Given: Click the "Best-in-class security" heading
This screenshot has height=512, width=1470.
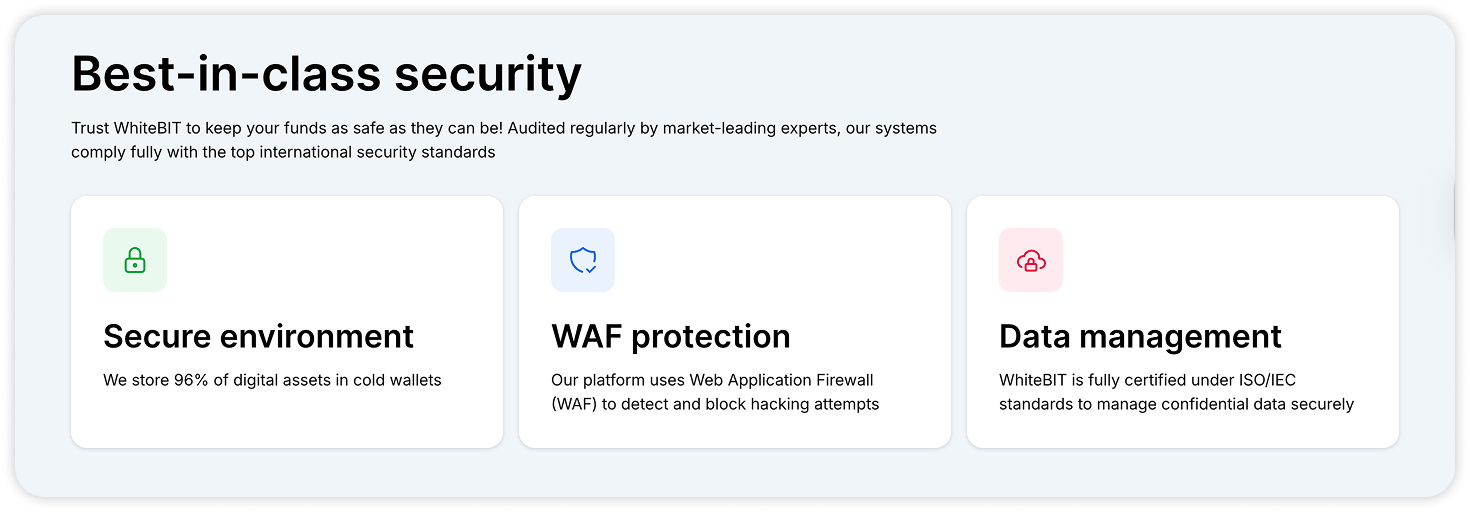Looking at the screenshot, I should [326, 75].
